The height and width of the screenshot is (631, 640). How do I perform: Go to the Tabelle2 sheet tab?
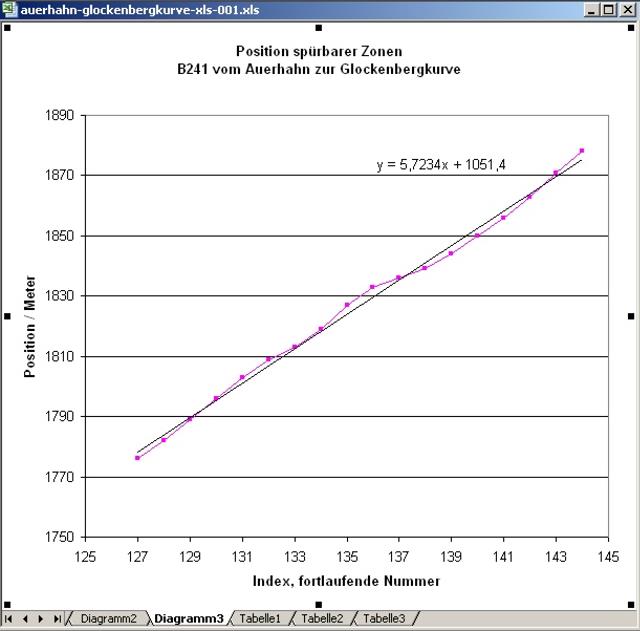322,619
